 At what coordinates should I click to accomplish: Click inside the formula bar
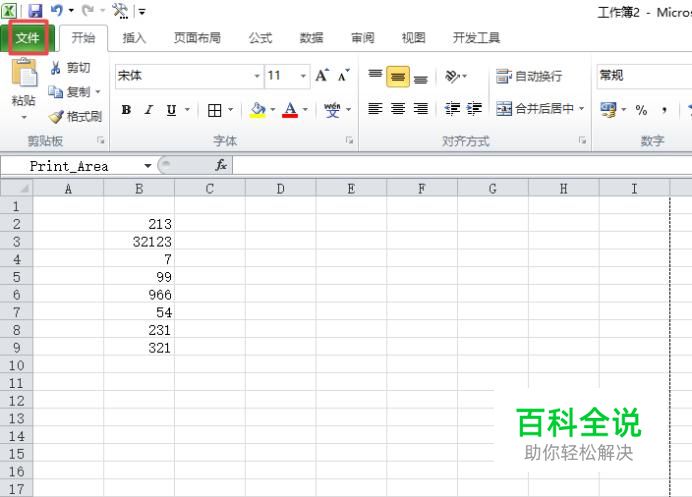pos(462,166)
